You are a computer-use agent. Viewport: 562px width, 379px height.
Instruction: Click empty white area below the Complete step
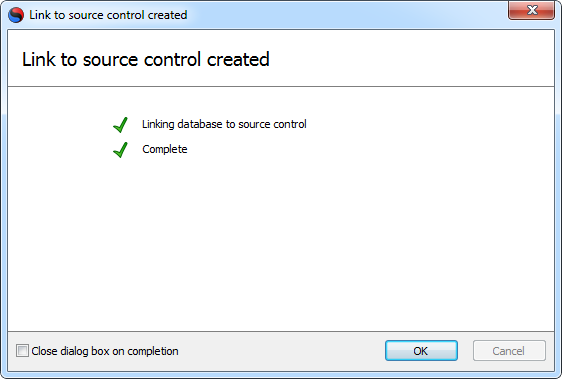281,244
